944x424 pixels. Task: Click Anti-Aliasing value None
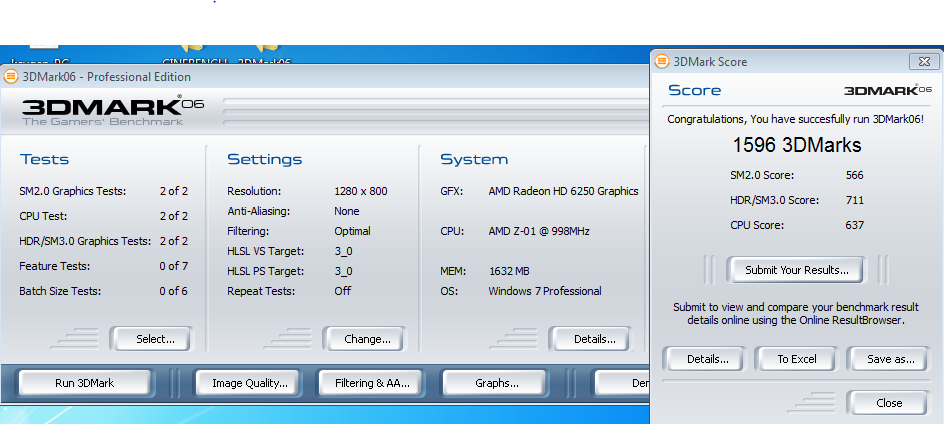[x=346, y=211]
